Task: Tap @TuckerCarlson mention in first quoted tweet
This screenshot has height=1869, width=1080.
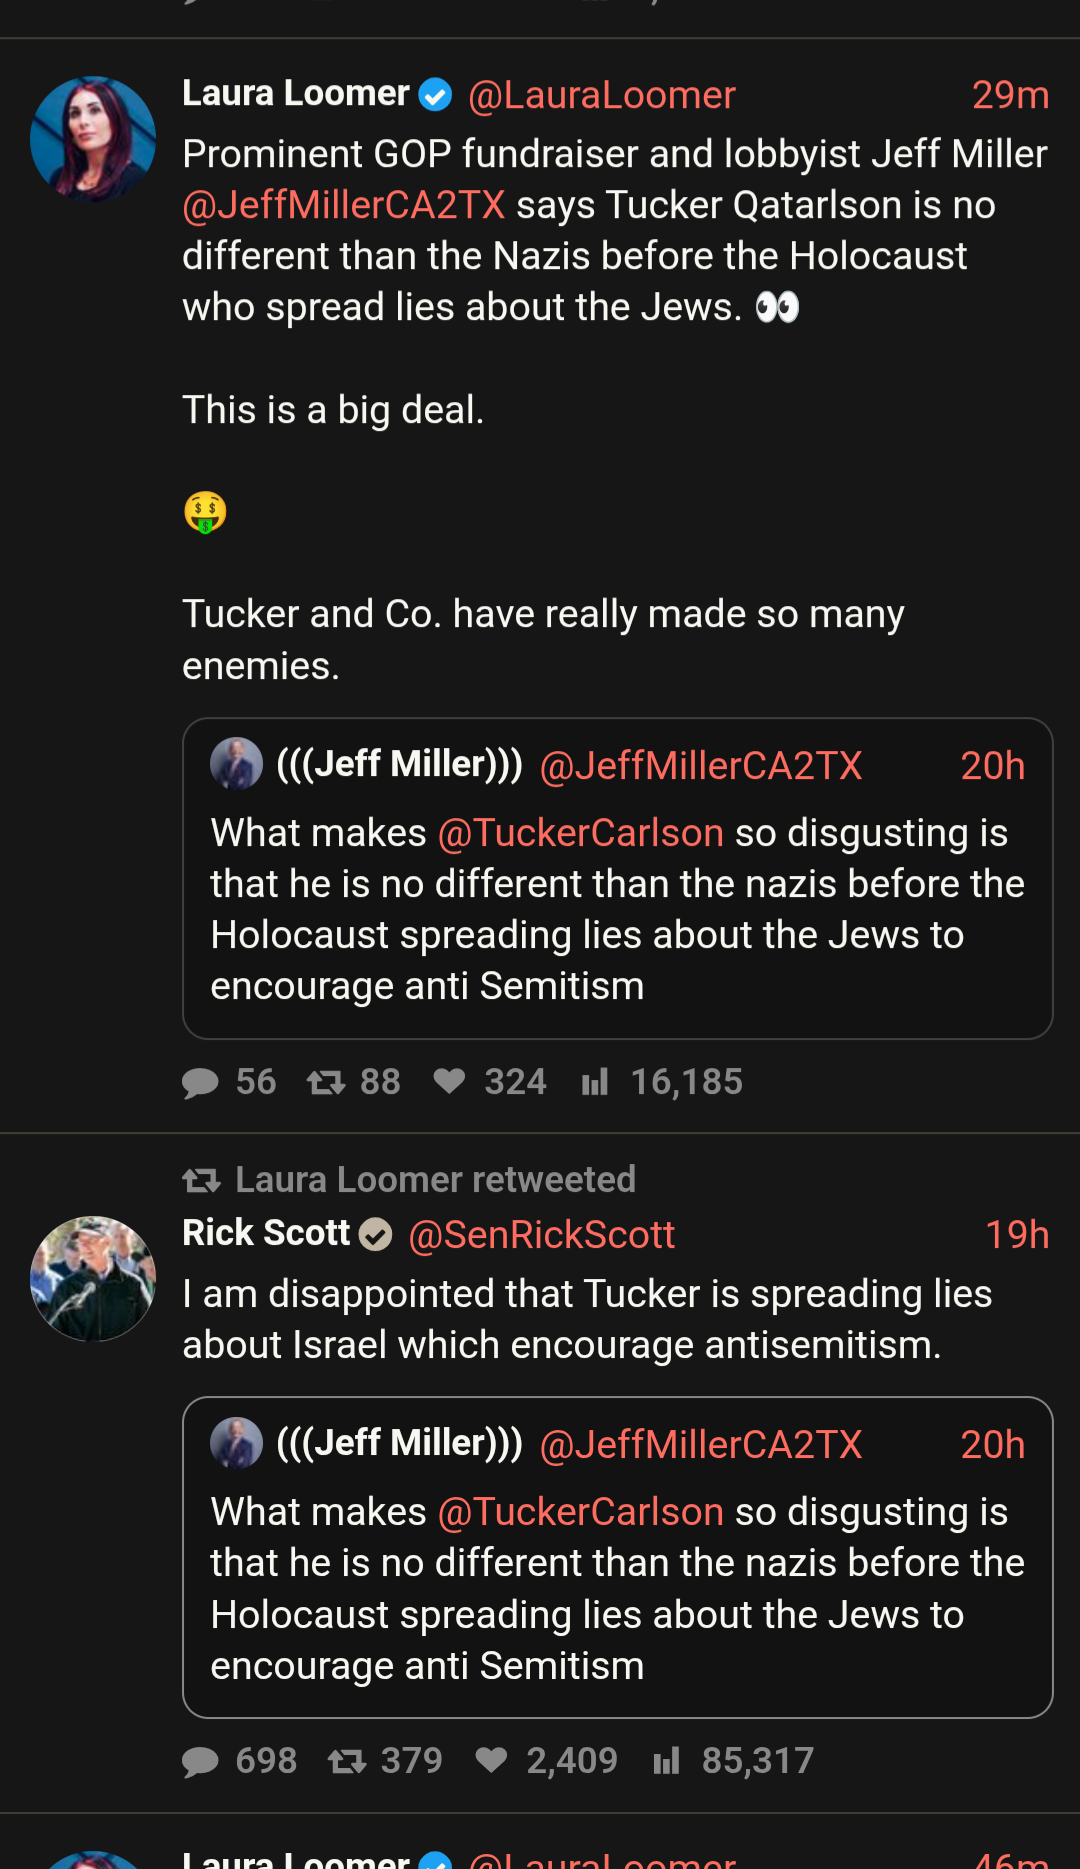Action: point(580,833)
